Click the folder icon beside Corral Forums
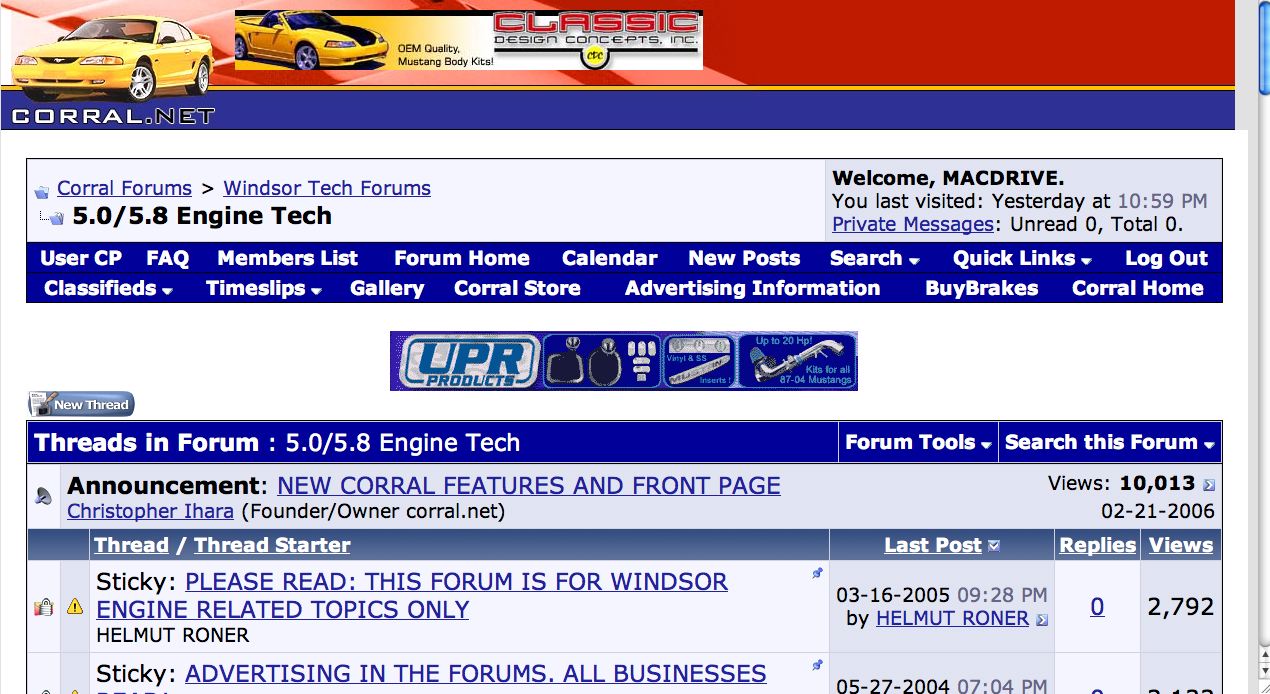1270x694 pixels. click(x=42, y=191)
